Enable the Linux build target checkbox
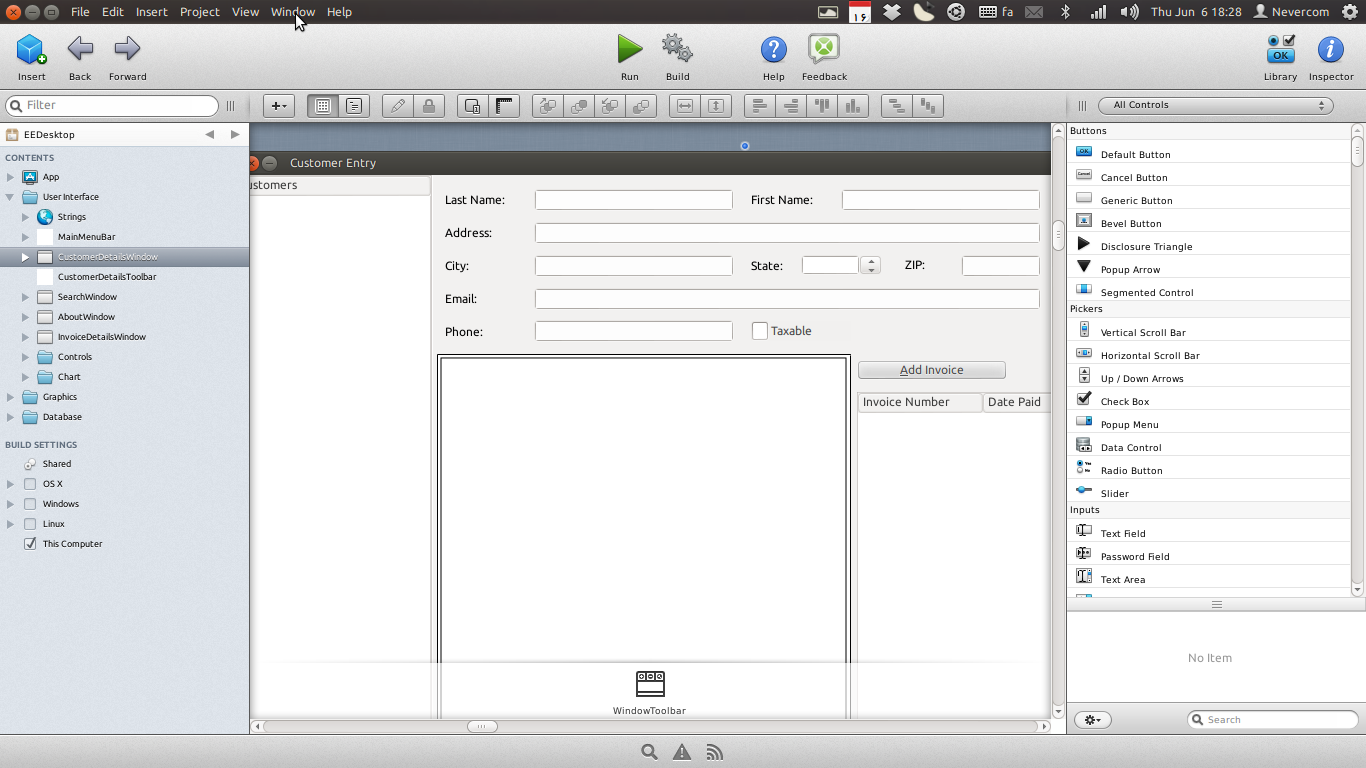Image resolution: width=1366 pixels, height=768 pixels. [x=30, y=524]
